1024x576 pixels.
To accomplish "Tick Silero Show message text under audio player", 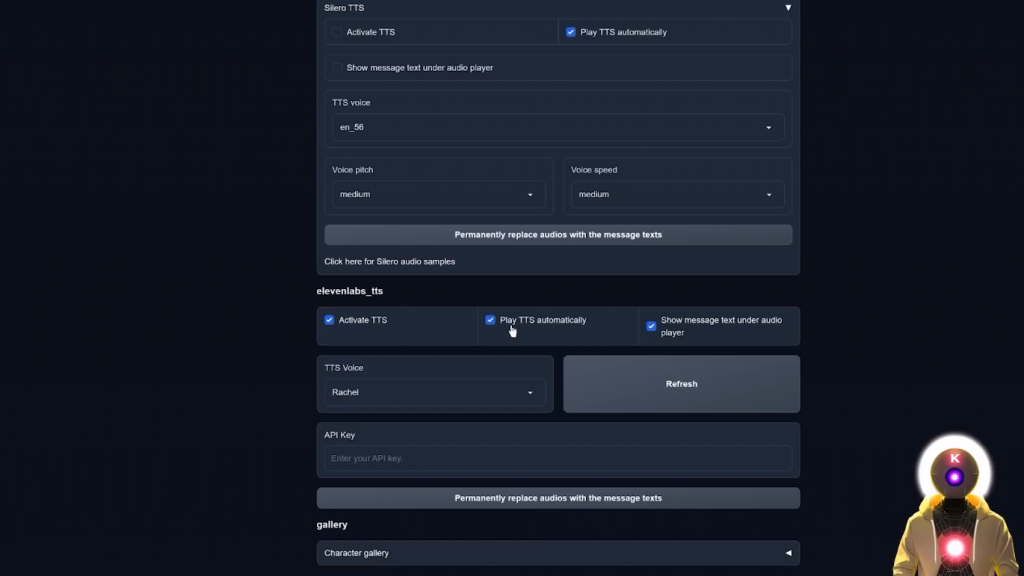I will coord(337,67).
